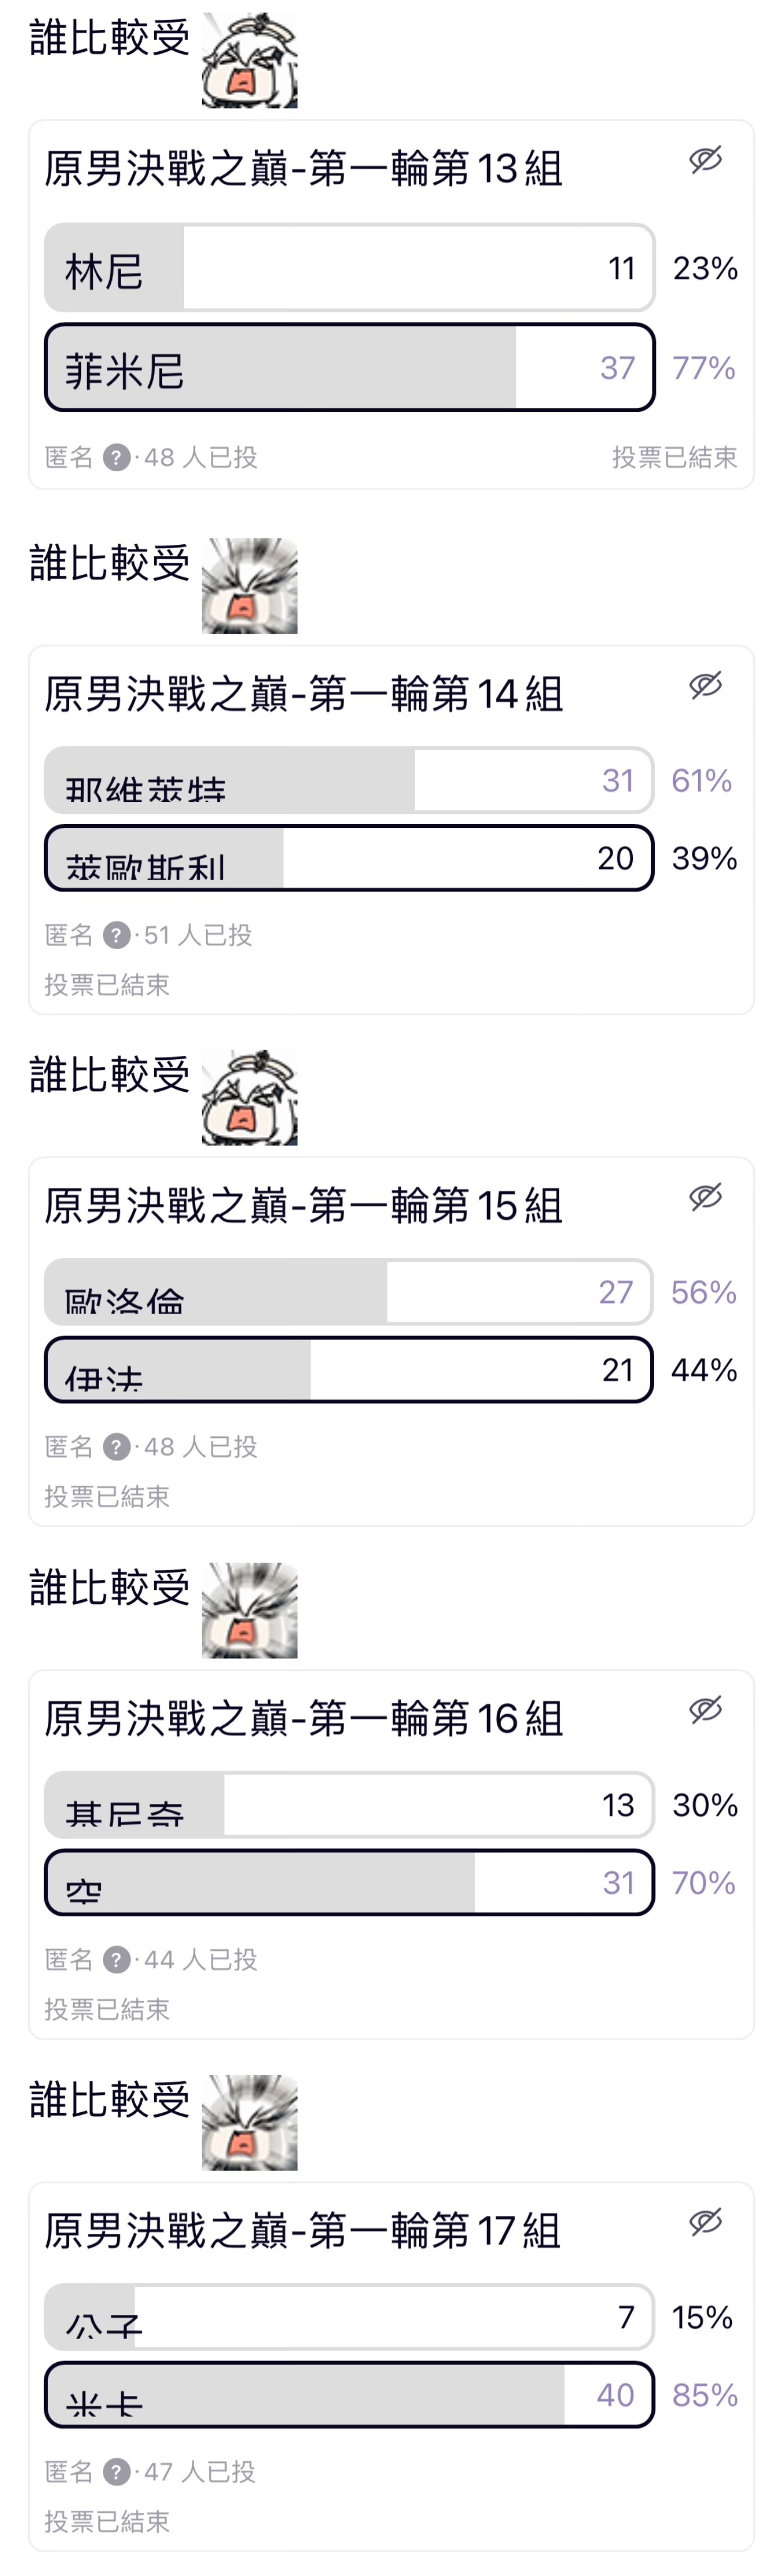Screen dimensions: 783x2576
Task: Select the 空 option with 31 votes
Action: 349,1883
